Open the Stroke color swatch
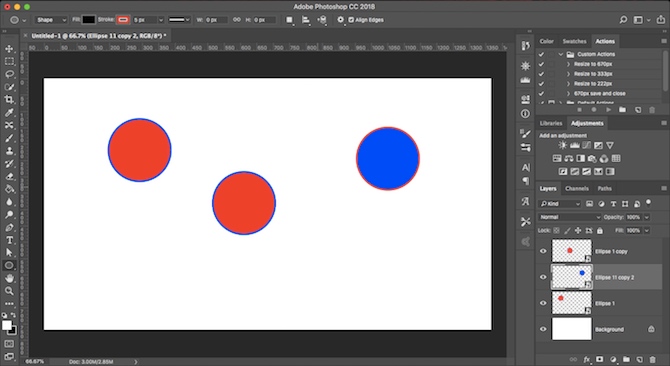 tap(123, 20)
